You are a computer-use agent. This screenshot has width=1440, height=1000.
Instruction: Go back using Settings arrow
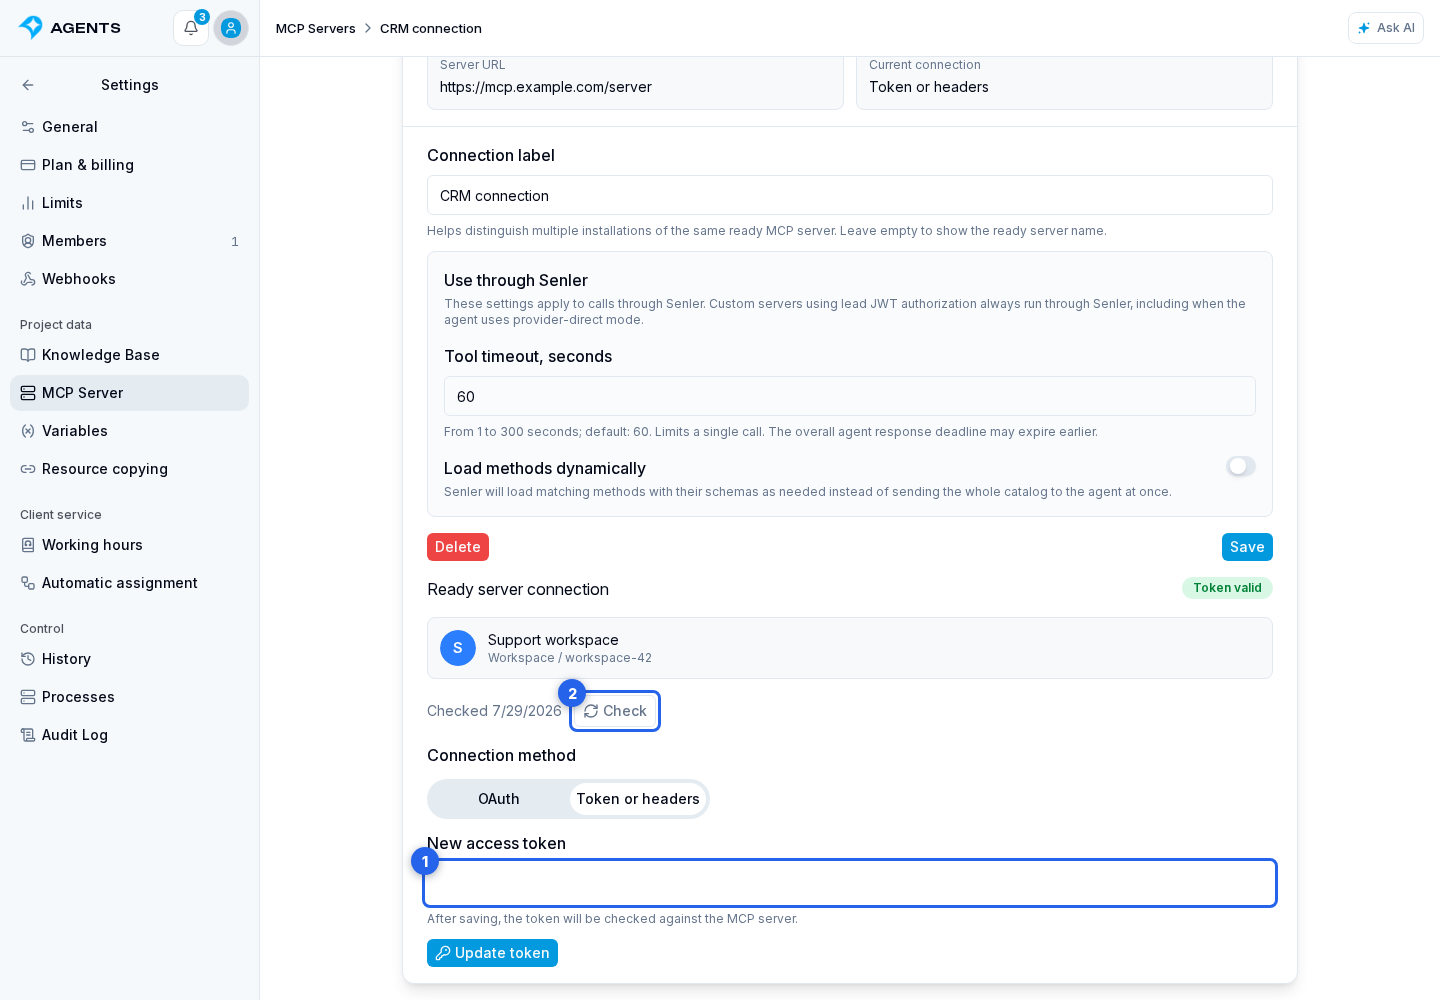(28, 85)
